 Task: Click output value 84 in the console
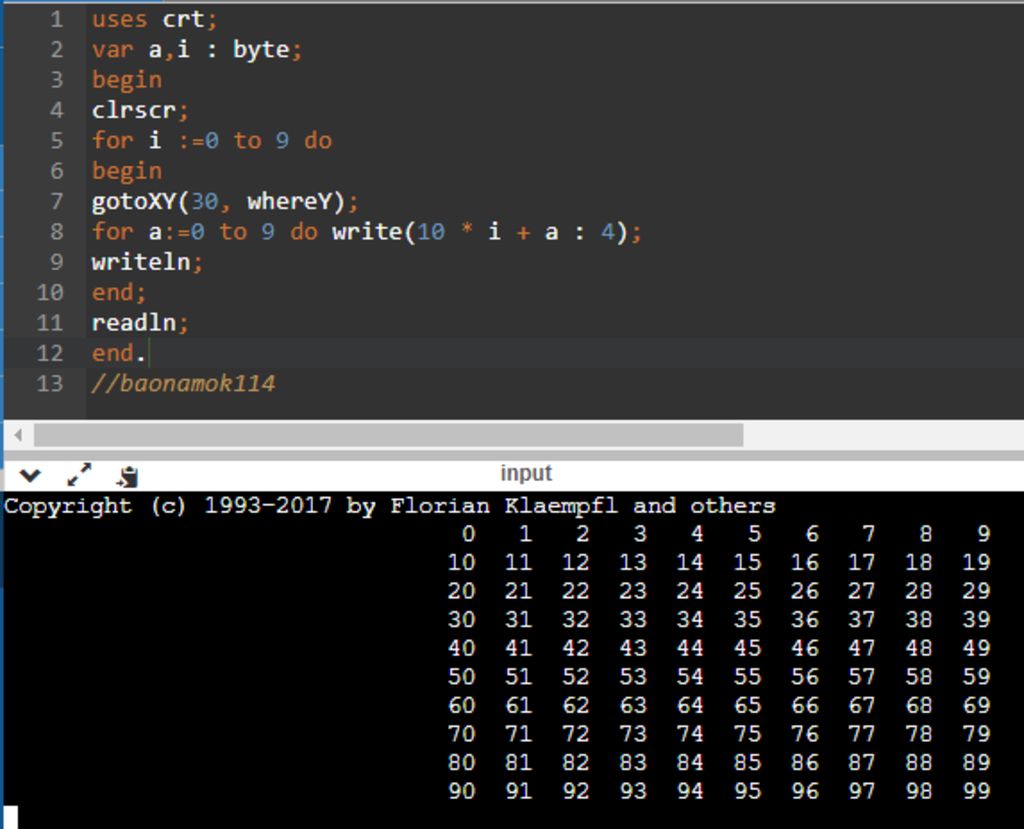[x=690, y=762]
